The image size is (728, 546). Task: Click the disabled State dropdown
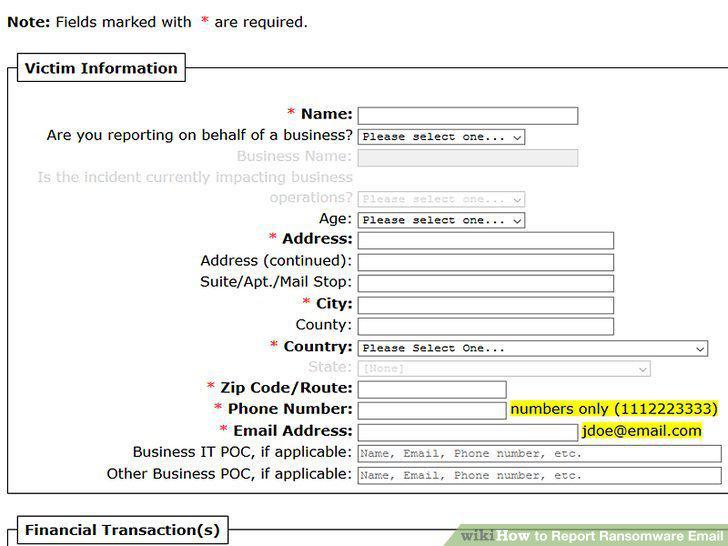(504, 369)
